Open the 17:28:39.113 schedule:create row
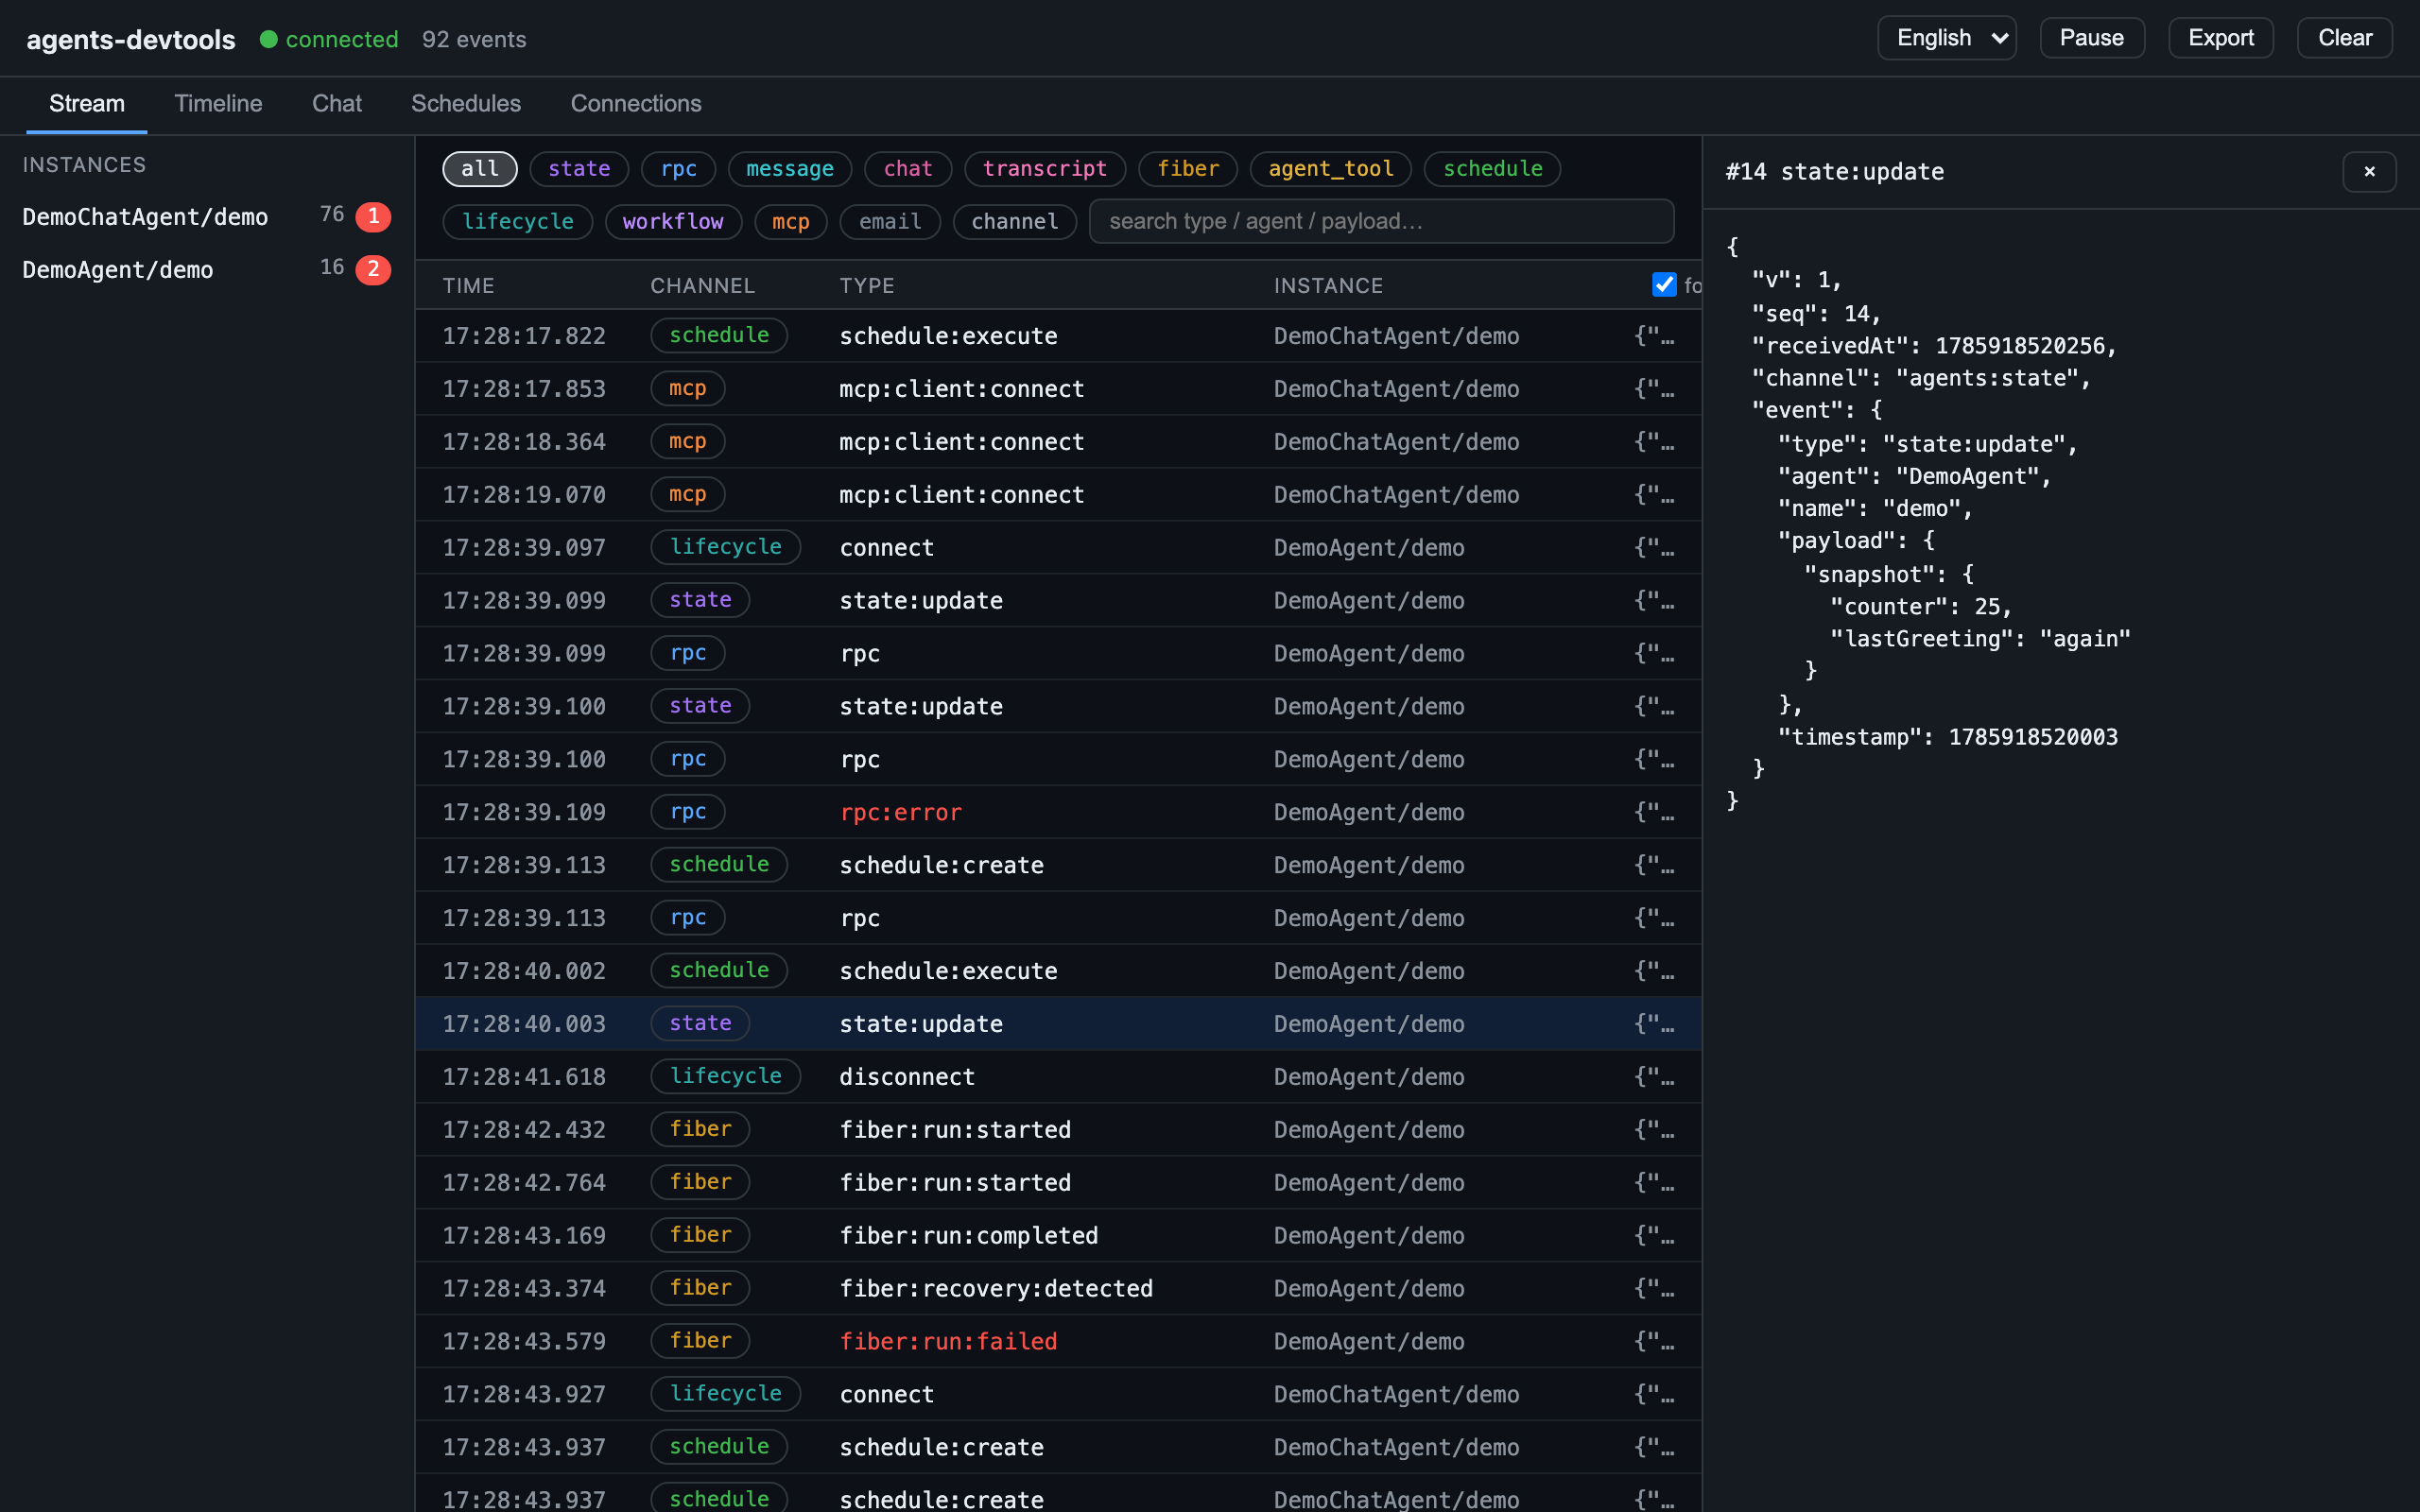Image resolution: width=2420 pixels, height=1512 pixels. point(1058,865)
